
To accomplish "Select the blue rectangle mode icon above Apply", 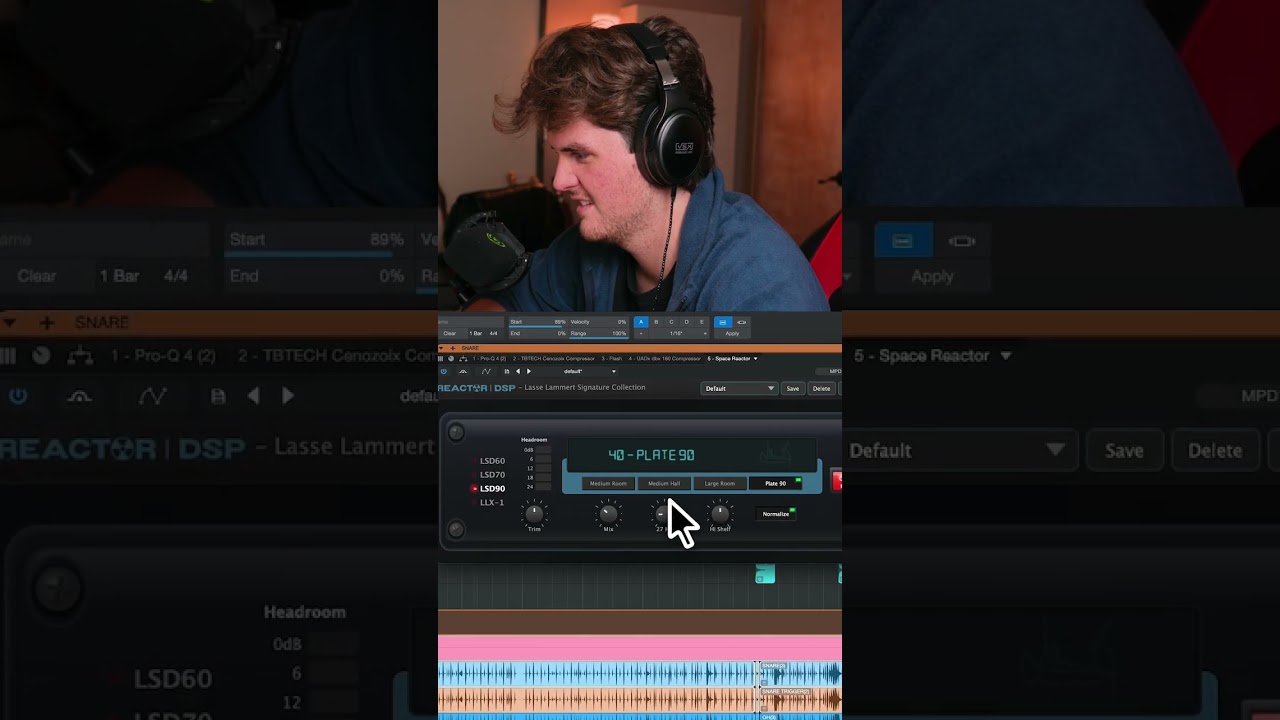I will point(723,322).
